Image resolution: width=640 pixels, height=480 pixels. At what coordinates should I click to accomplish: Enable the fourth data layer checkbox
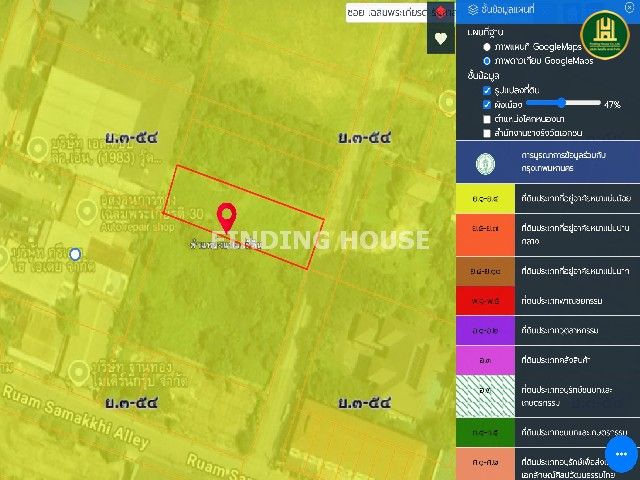pos(486,133)
